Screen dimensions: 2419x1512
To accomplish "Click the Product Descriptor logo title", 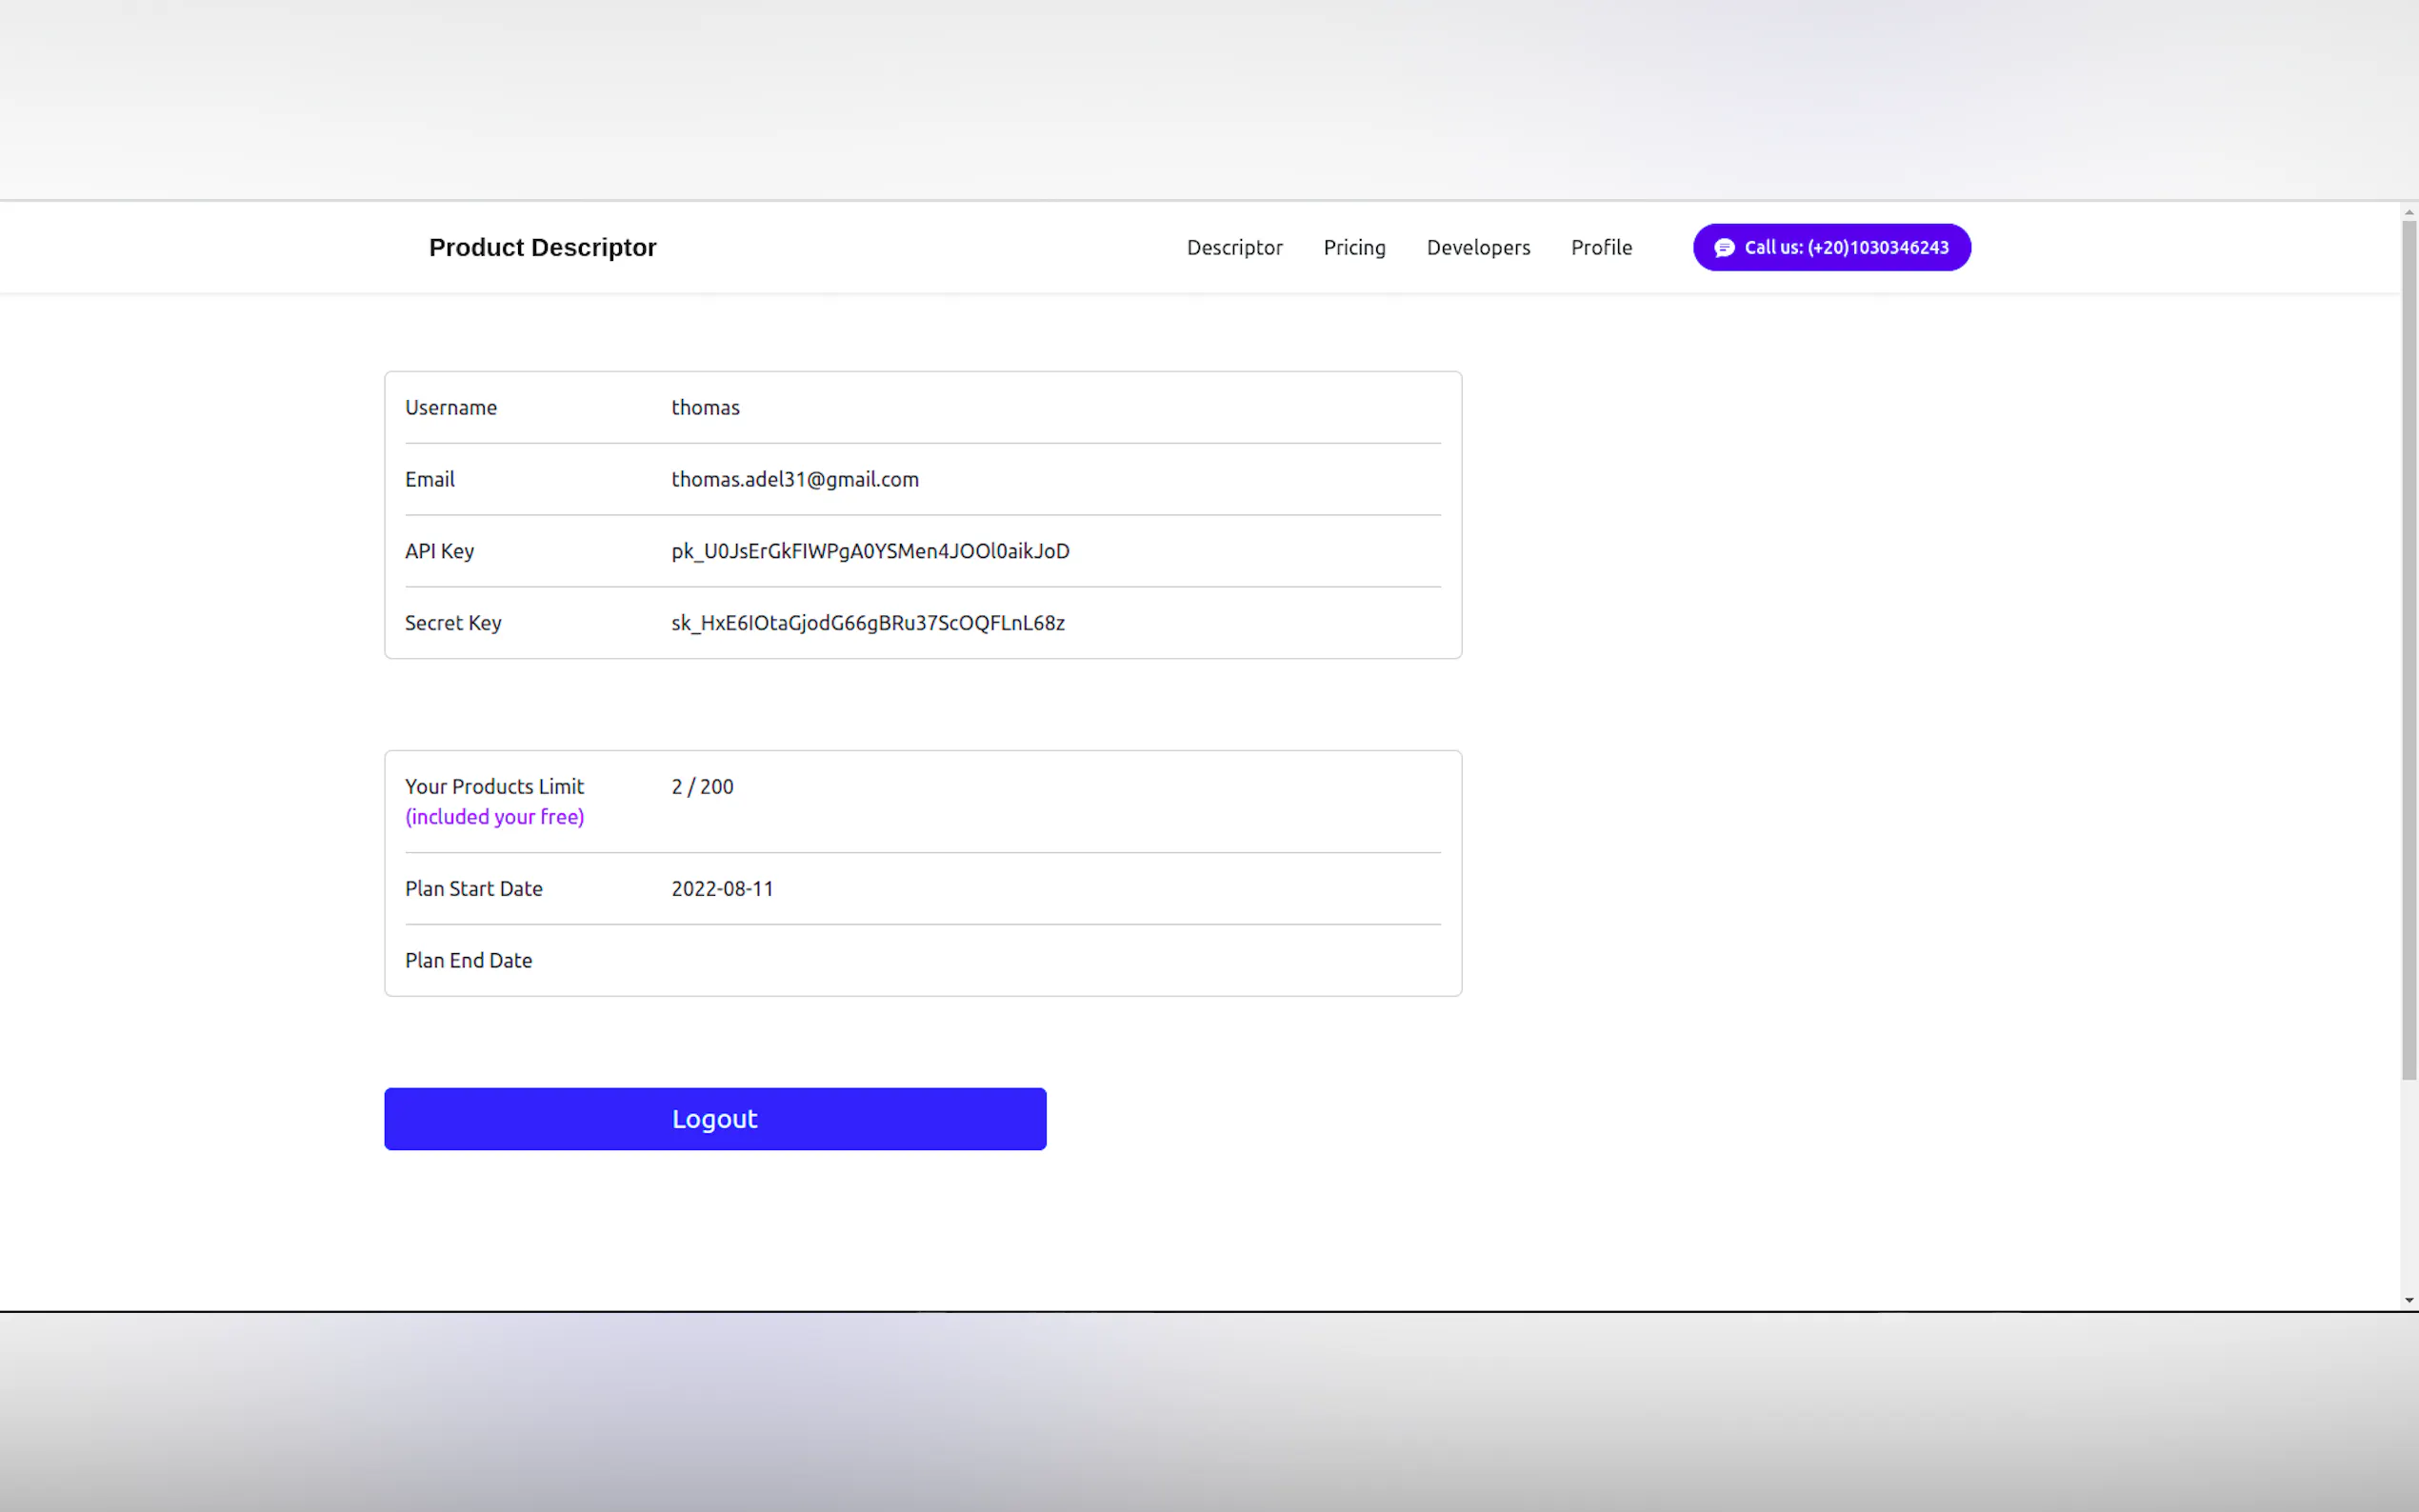I will [x=542, y=248].
